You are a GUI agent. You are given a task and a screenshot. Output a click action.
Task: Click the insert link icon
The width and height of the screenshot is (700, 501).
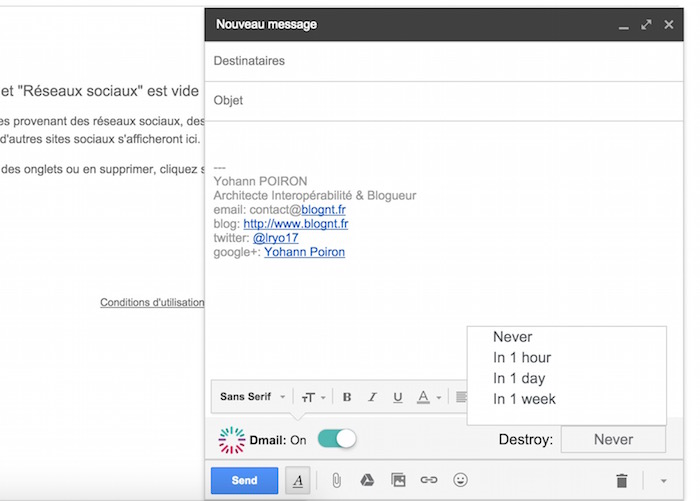[429, 480]
